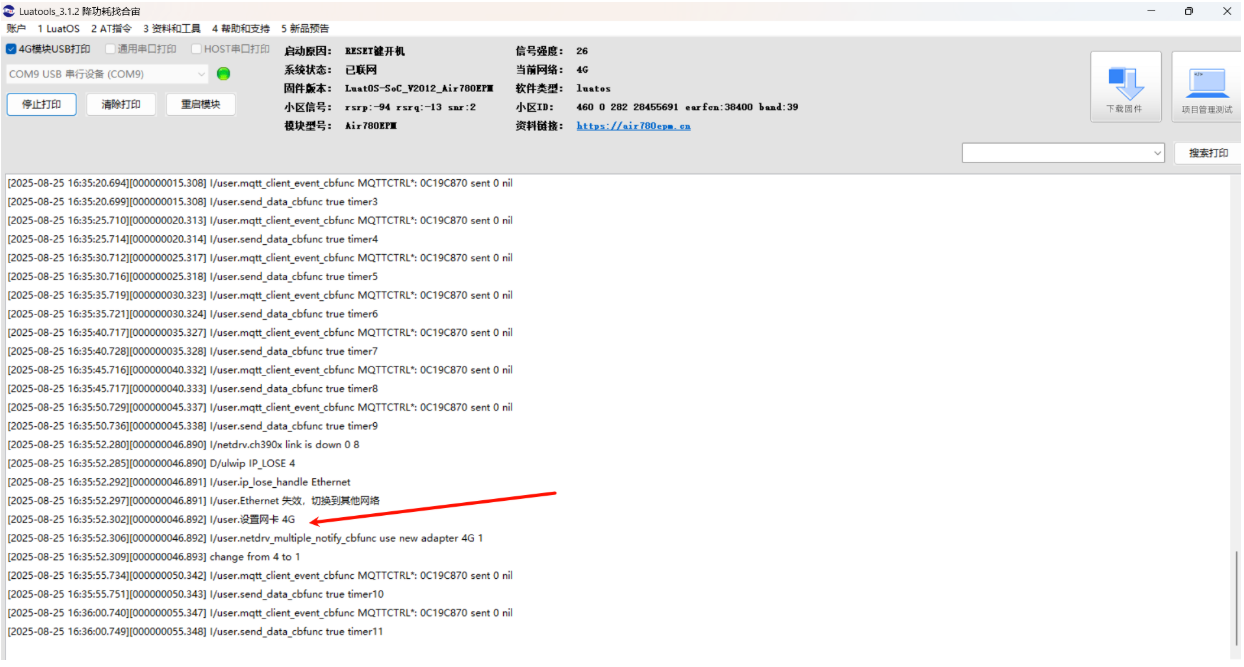This screenshot has width=1244, height=667.
Task: Restore down the Luatools window
Action: pos(1189,11)
